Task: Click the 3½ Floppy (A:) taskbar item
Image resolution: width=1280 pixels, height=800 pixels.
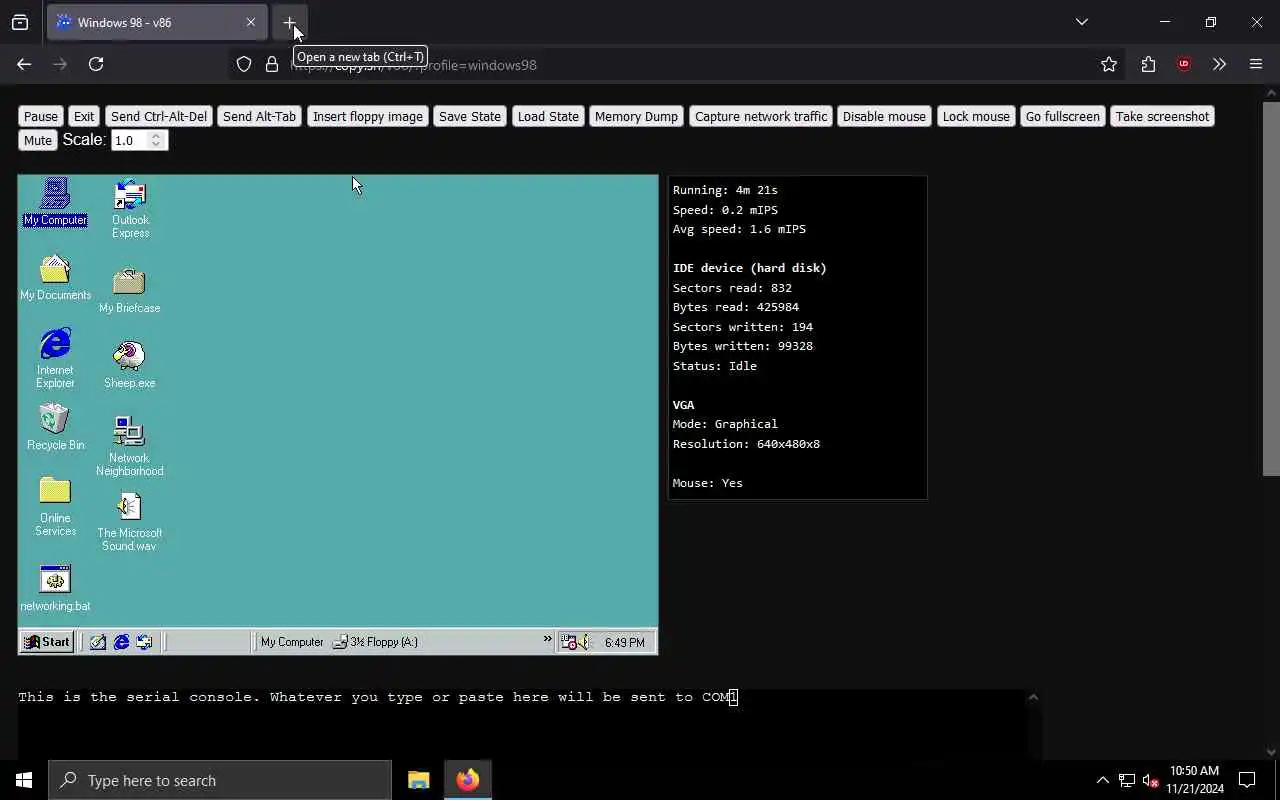Action: click(x=376, y=642)
